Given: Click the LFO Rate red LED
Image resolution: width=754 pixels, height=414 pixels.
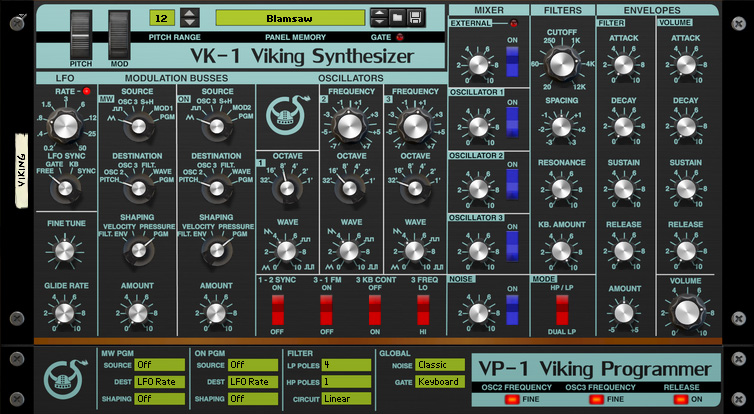Looking at the screenshot, I should [87, 91].
